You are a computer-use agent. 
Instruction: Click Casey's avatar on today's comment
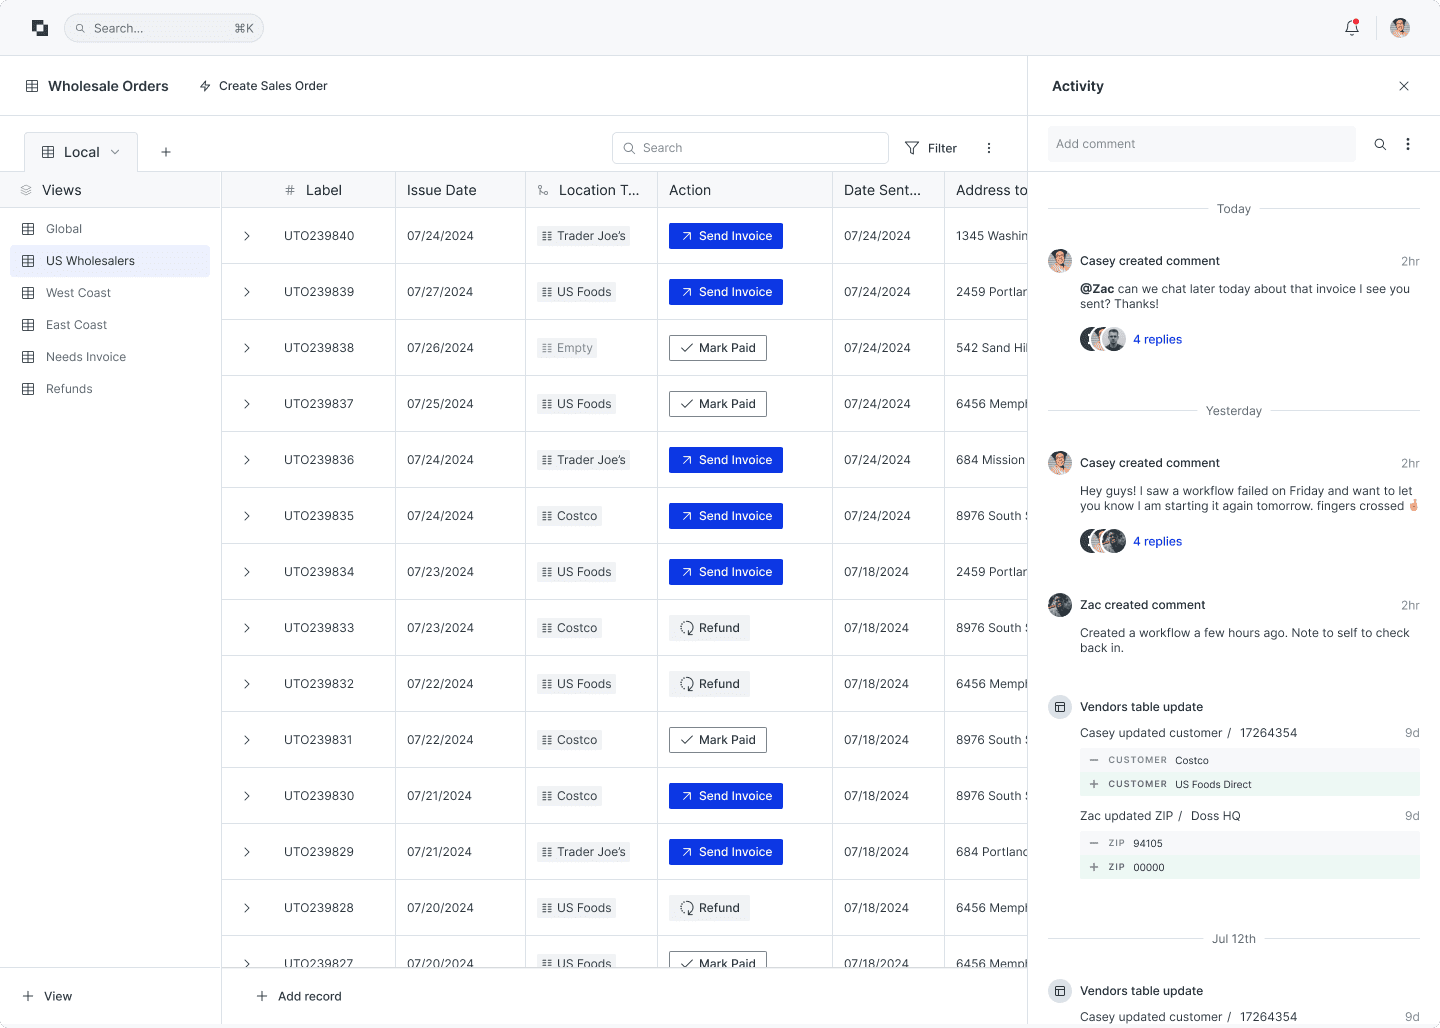(1060, 261)
